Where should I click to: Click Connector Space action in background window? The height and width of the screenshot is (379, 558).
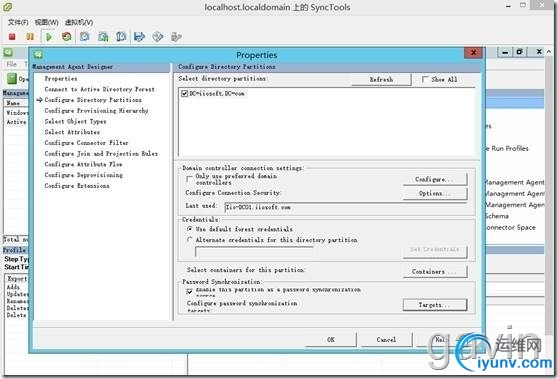point(510,227)
